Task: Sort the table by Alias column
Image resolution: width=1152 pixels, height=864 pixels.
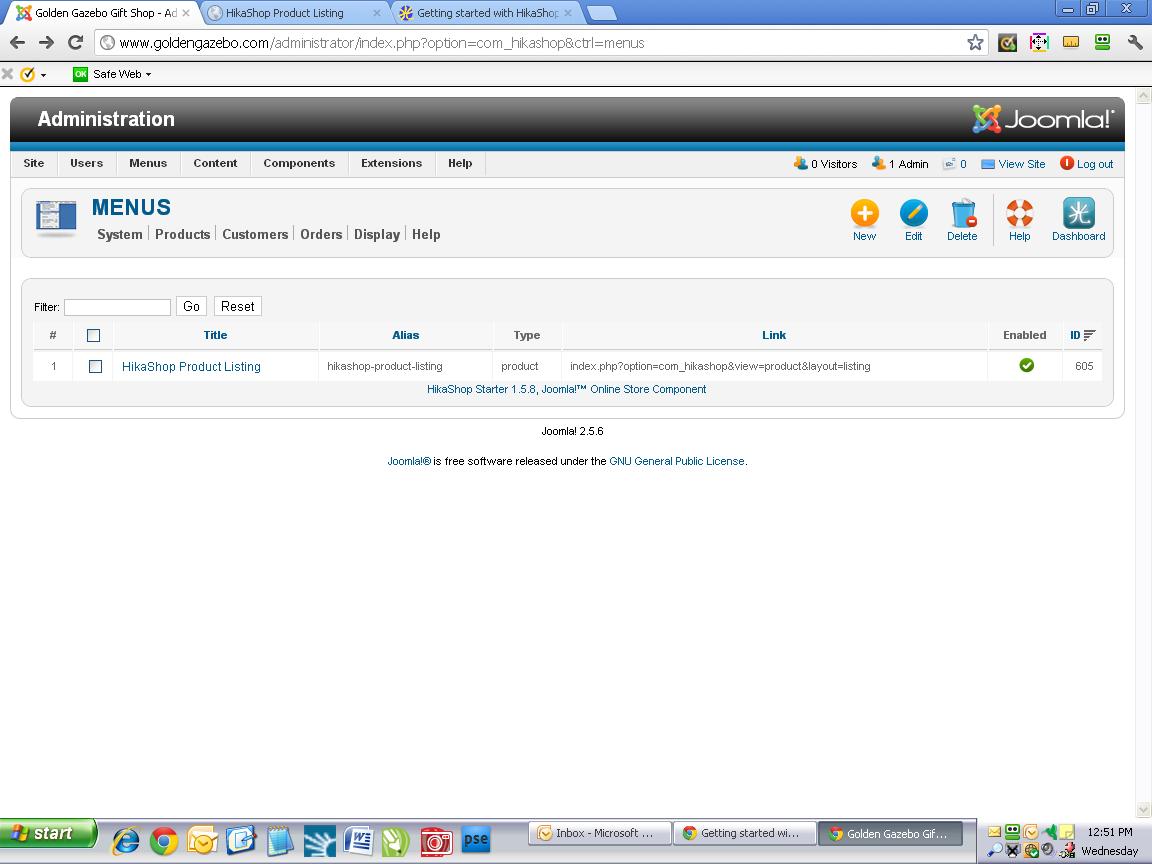Action: coord(406,335)
